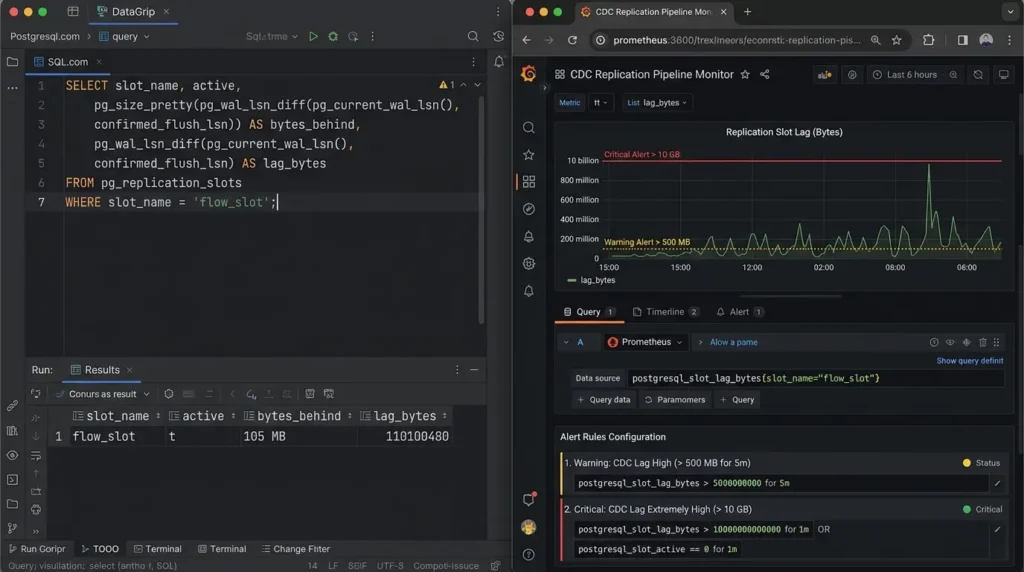Click the + Query button
Image resolution: width=1024 pixels, height=572 pixels.
[x=737, y=400]
